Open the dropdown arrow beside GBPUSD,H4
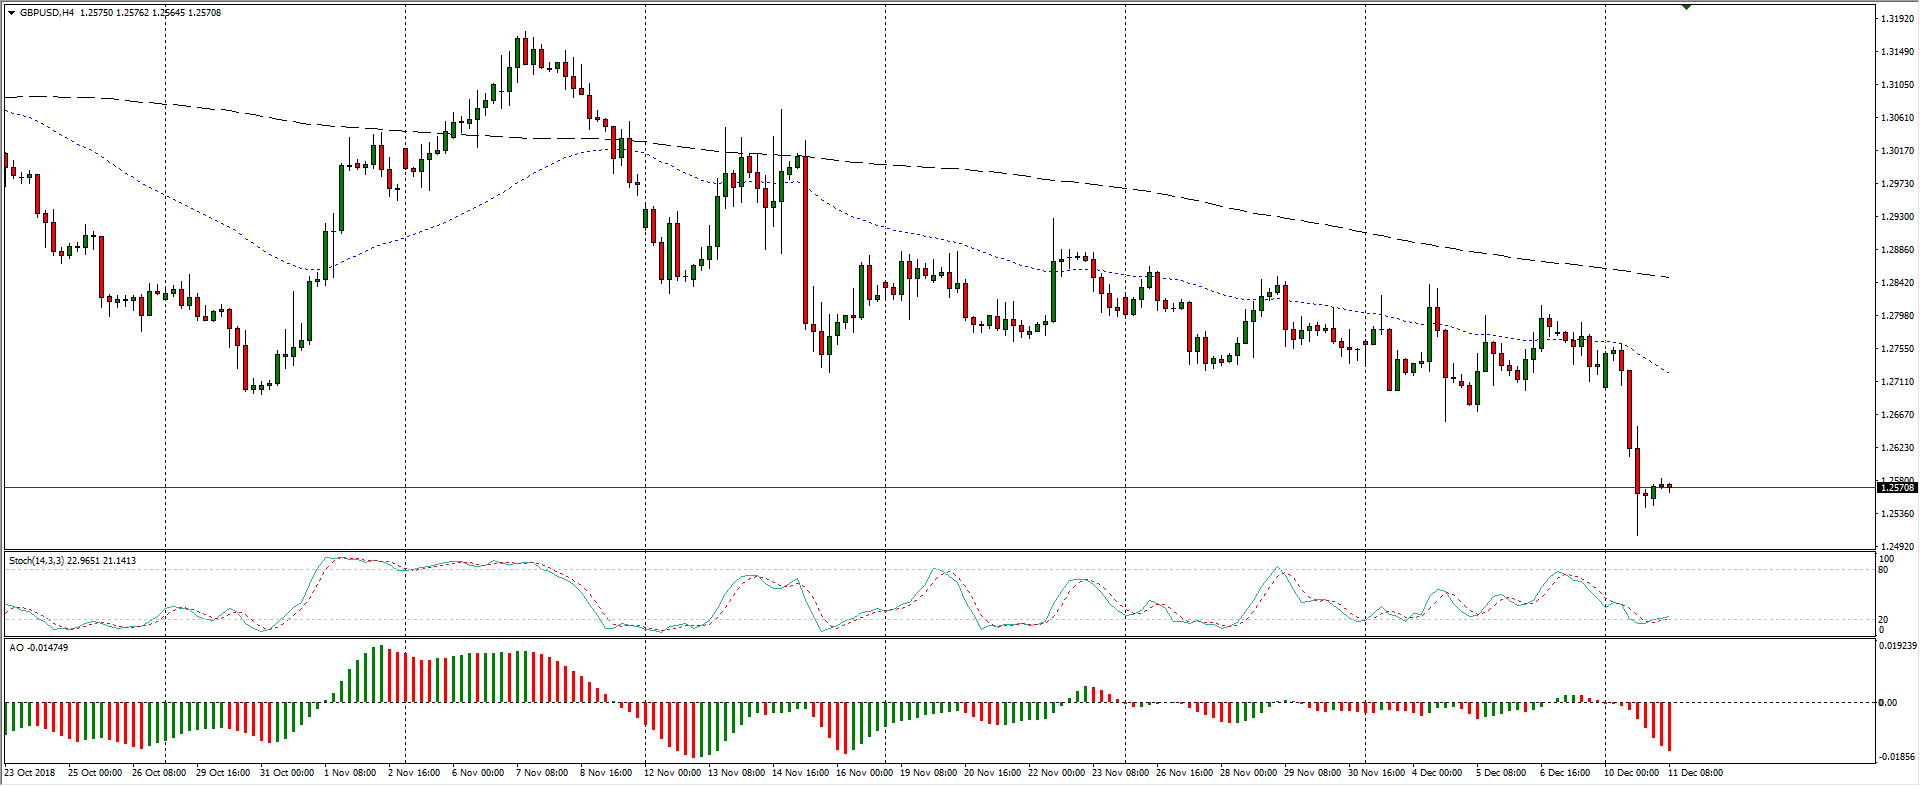The height and width of the screenshot is (786, 1920). [x=11, y=13]
